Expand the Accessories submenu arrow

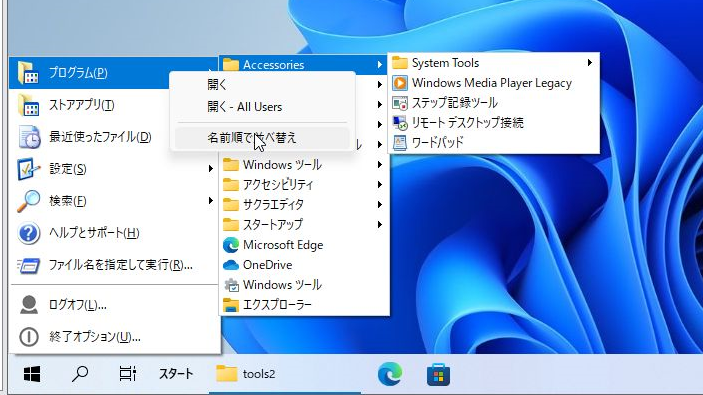(380, 65)
